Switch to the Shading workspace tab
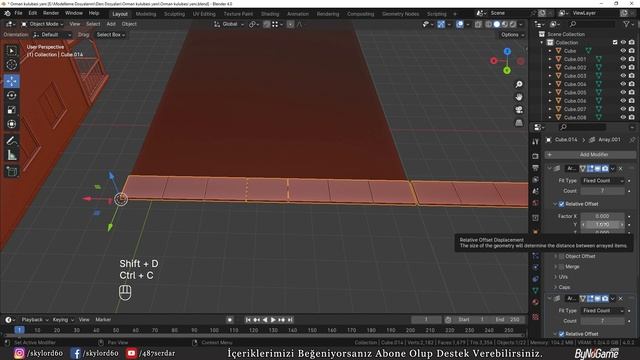 point(270,14)
